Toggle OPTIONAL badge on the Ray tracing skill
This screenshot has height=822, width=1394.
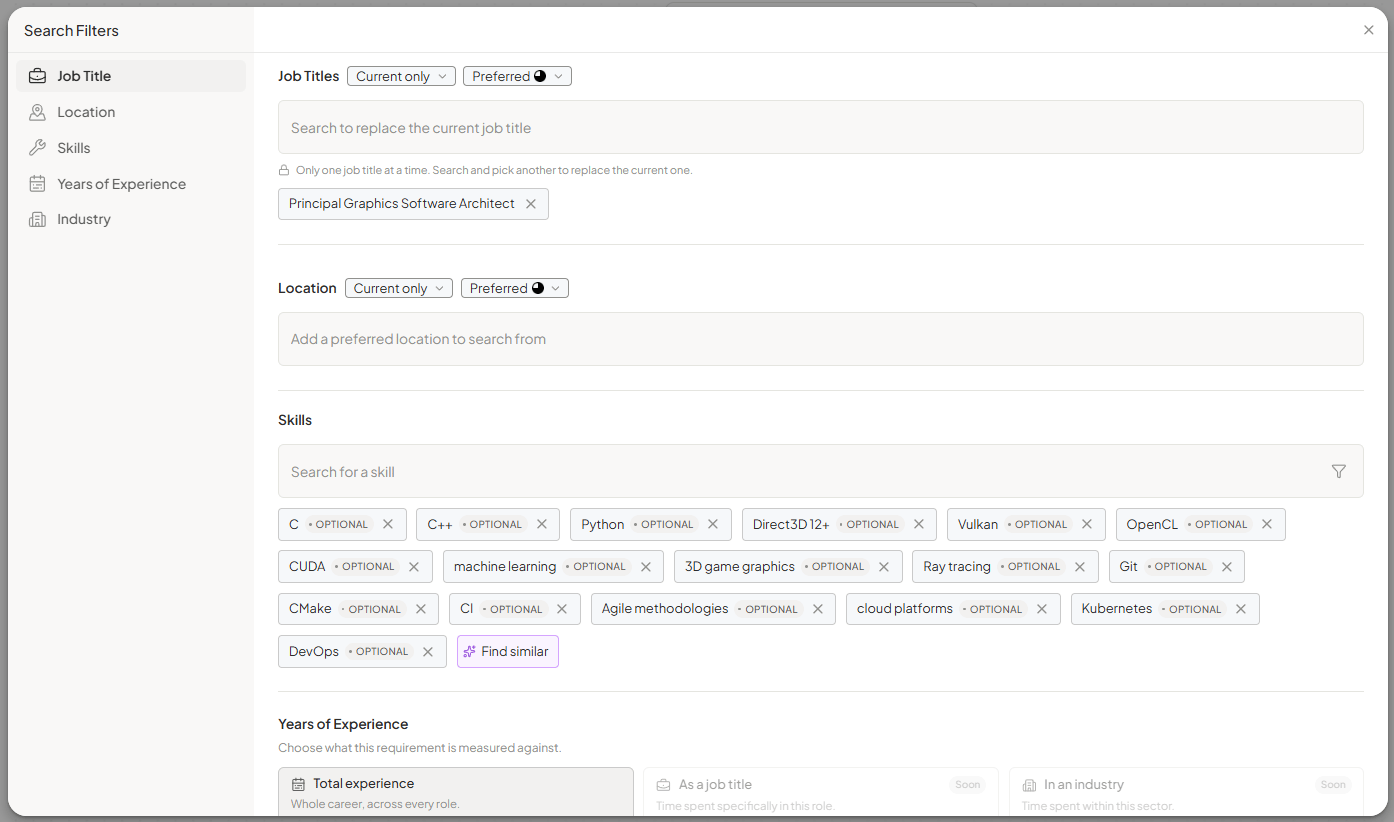click(1030, 567)
